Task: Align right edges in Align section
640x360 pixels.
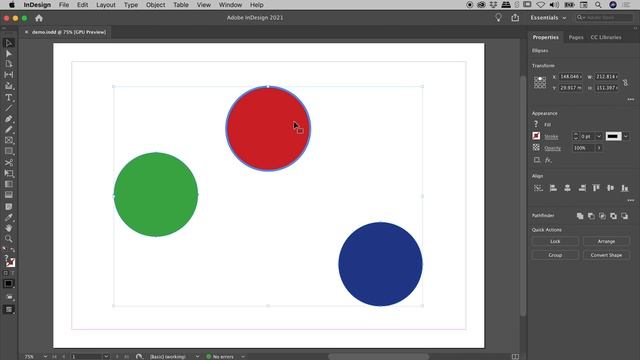Action: pyautogui.click(x=582, y=188)
